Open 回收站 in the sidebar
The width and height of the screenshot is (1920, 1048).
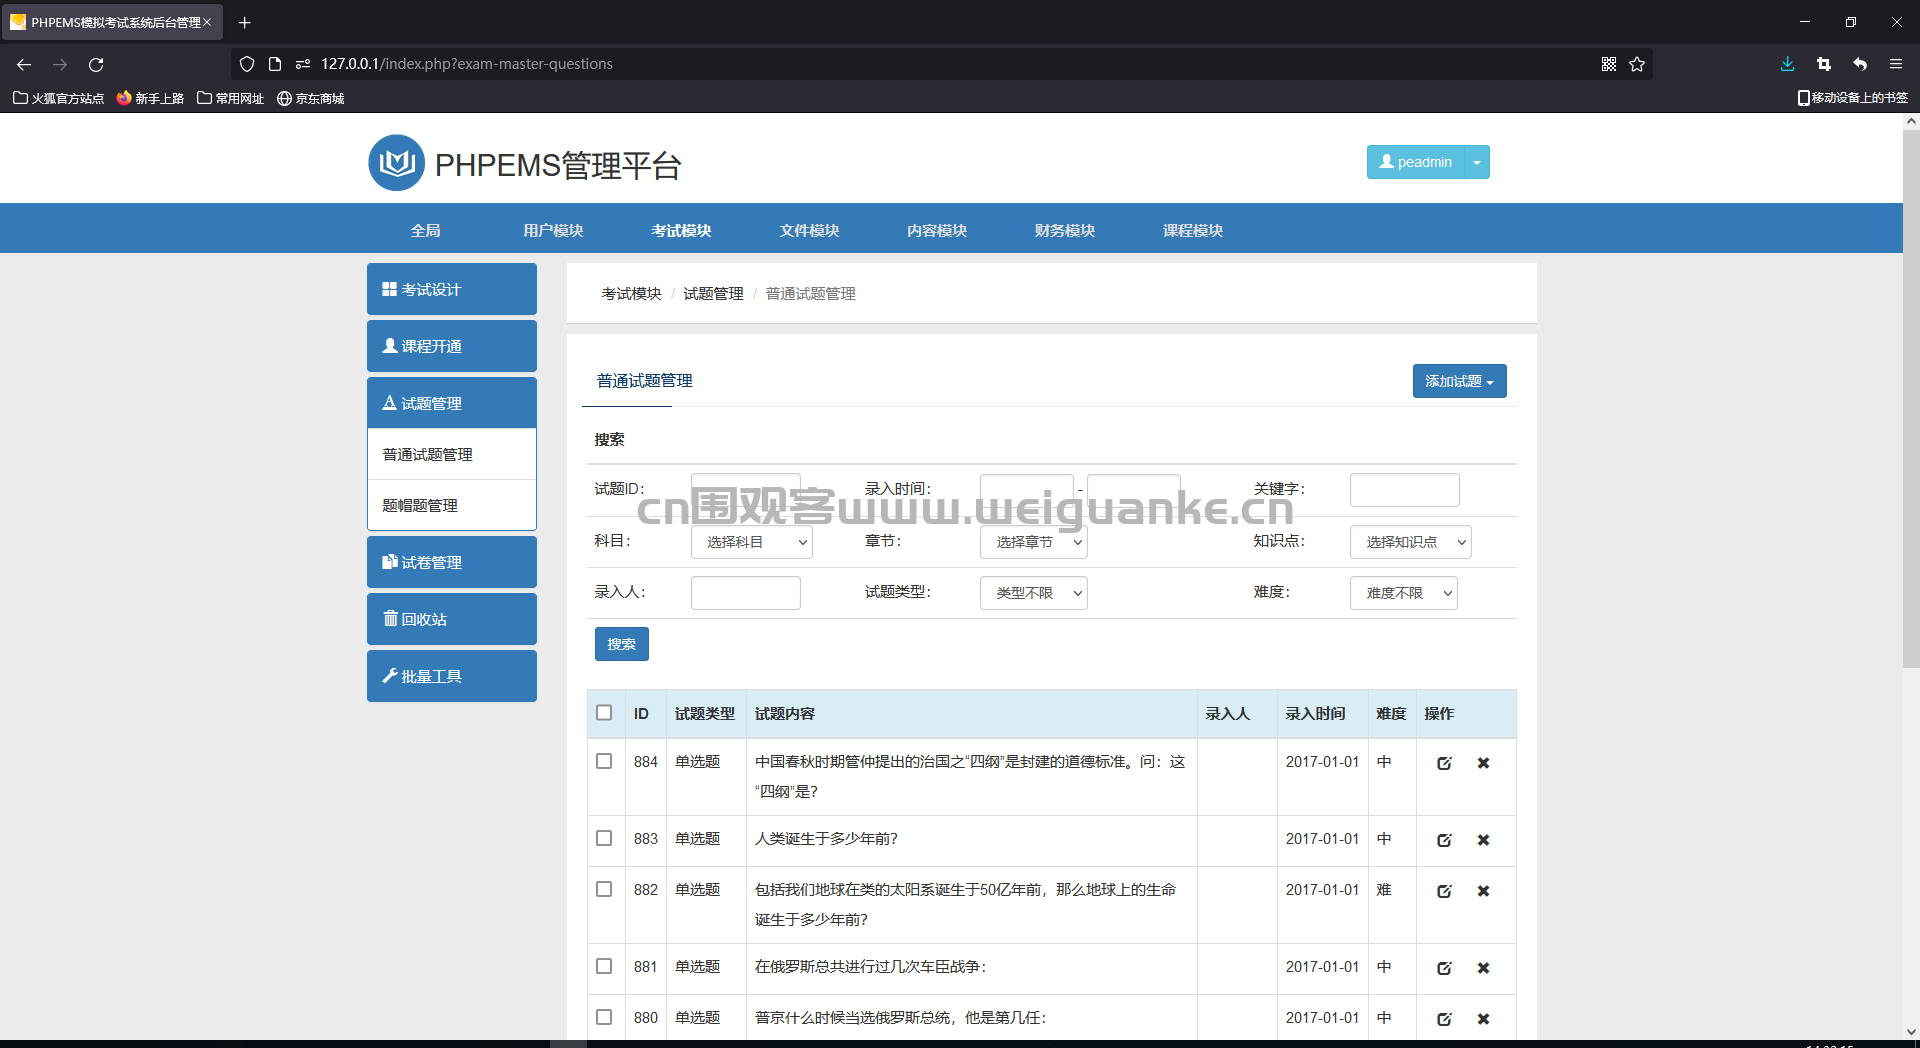click(452, 619)
